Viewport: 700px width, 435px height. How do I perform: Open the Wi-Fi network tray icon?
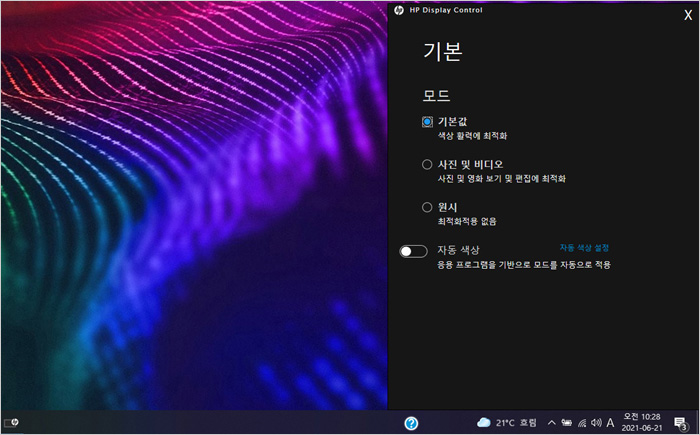coord(582,422)
